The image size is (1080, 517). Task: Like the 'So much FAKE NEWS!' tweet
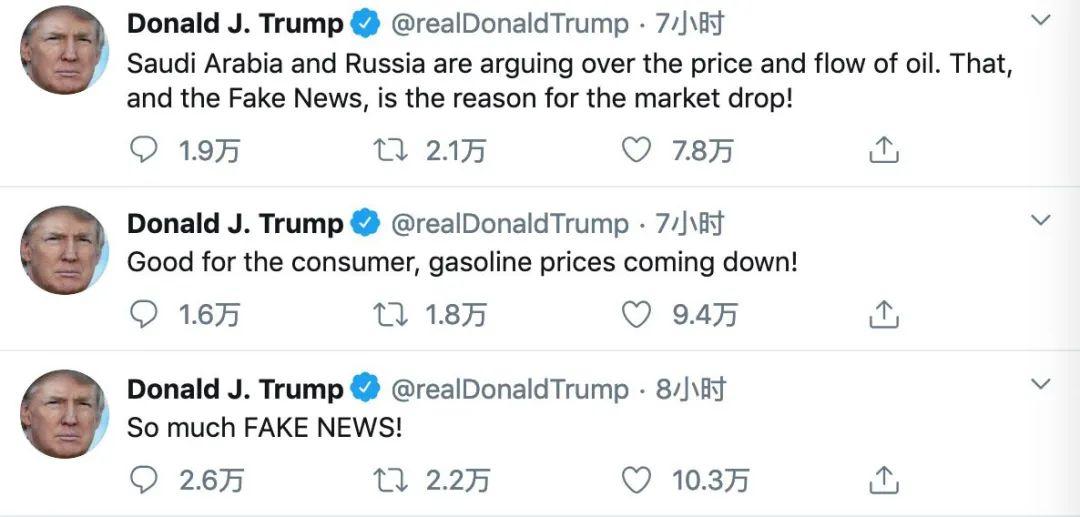click(636, 481)
